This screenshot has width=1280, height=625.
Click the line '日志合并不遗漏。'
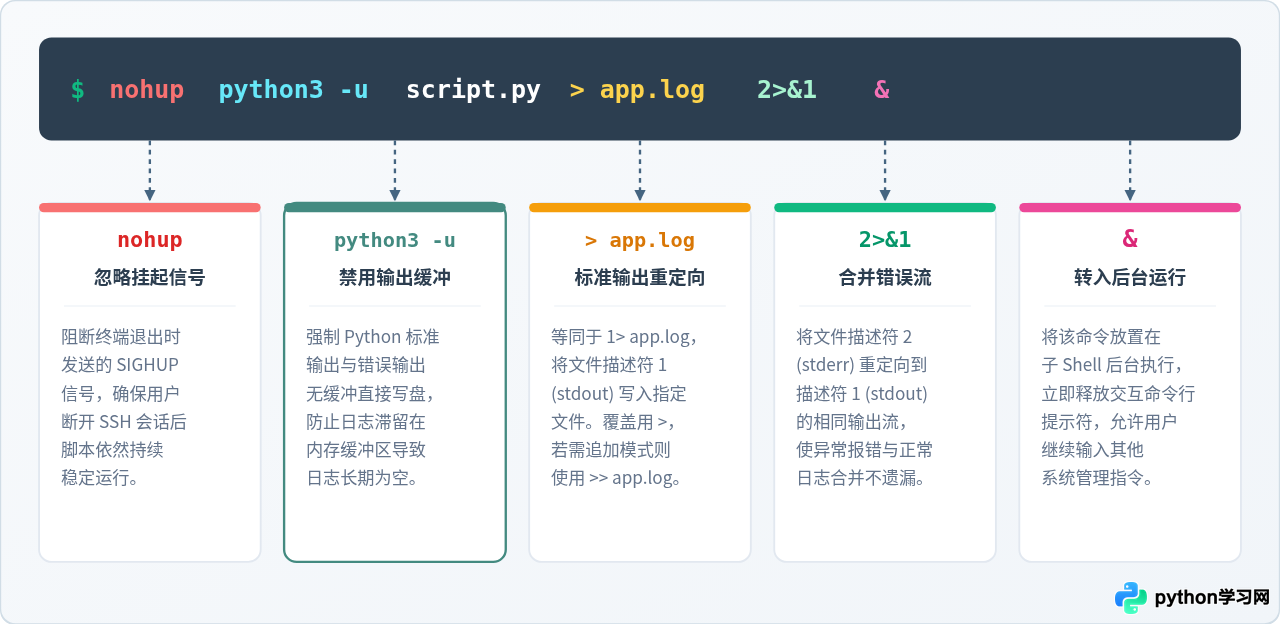pyautogui.click(x=861, y=478)
